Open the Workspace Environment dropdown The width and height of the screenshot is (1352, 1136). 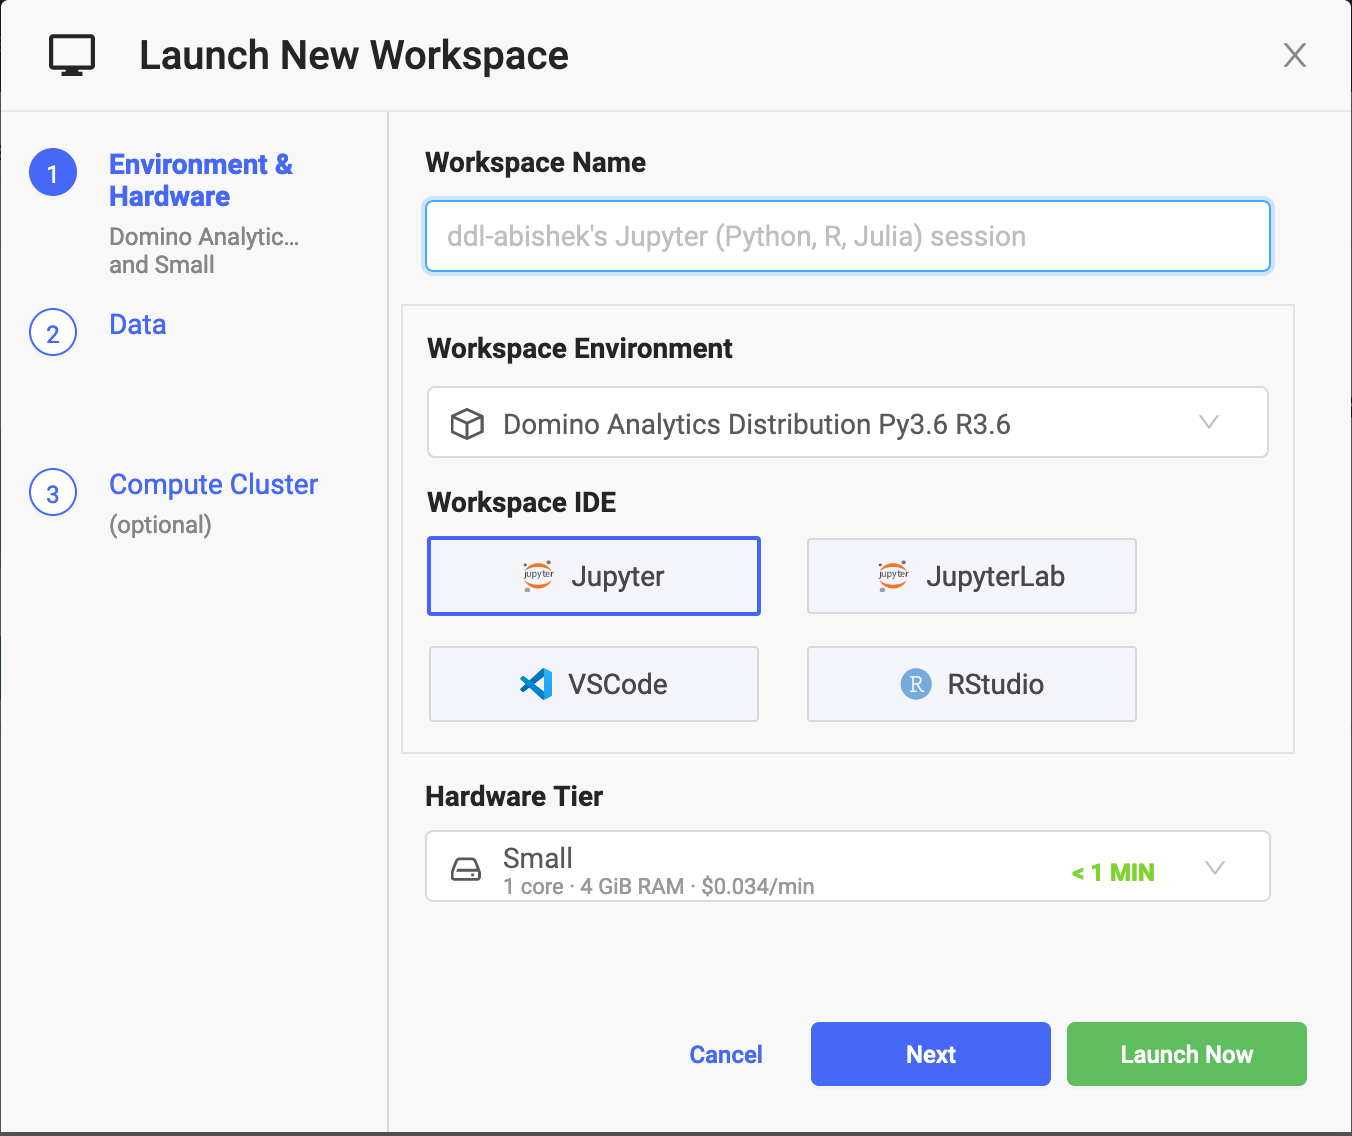pyautogui.click(x=848, y=422)
